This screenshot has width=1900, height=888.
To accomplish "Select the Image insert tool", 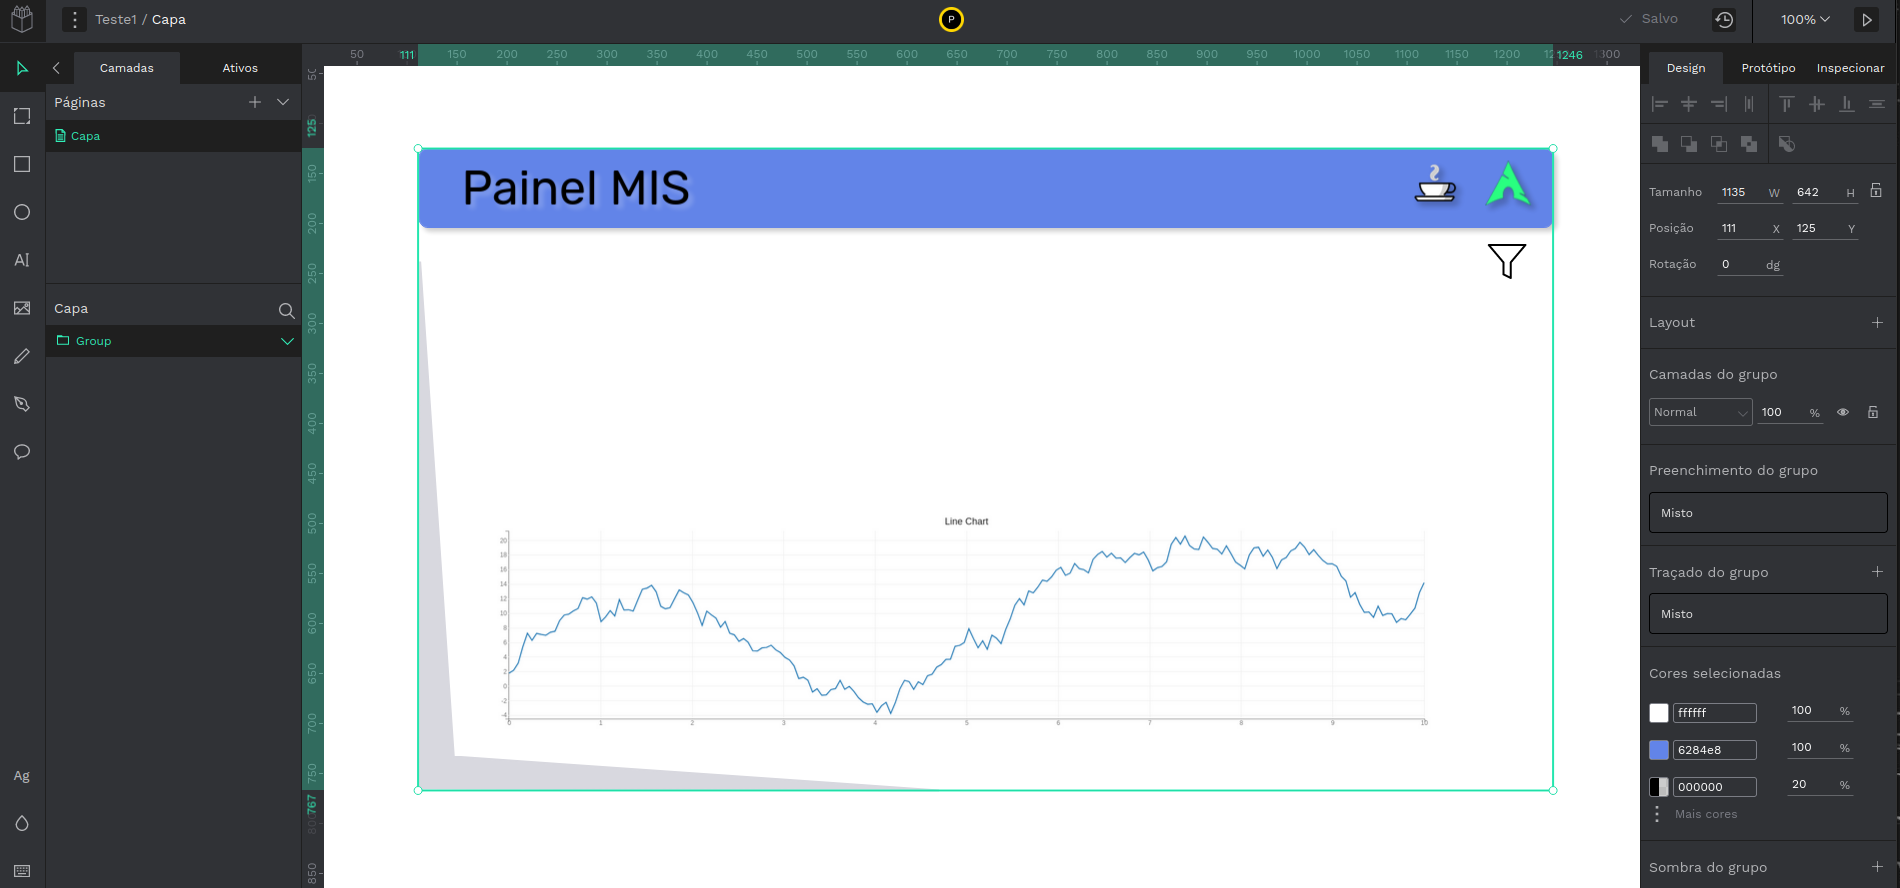I will pos(22,308).
